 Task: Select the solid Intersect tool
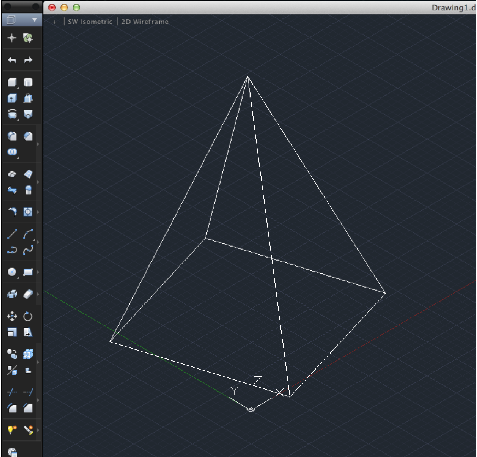pyautogui.click(x=12, y=152)
